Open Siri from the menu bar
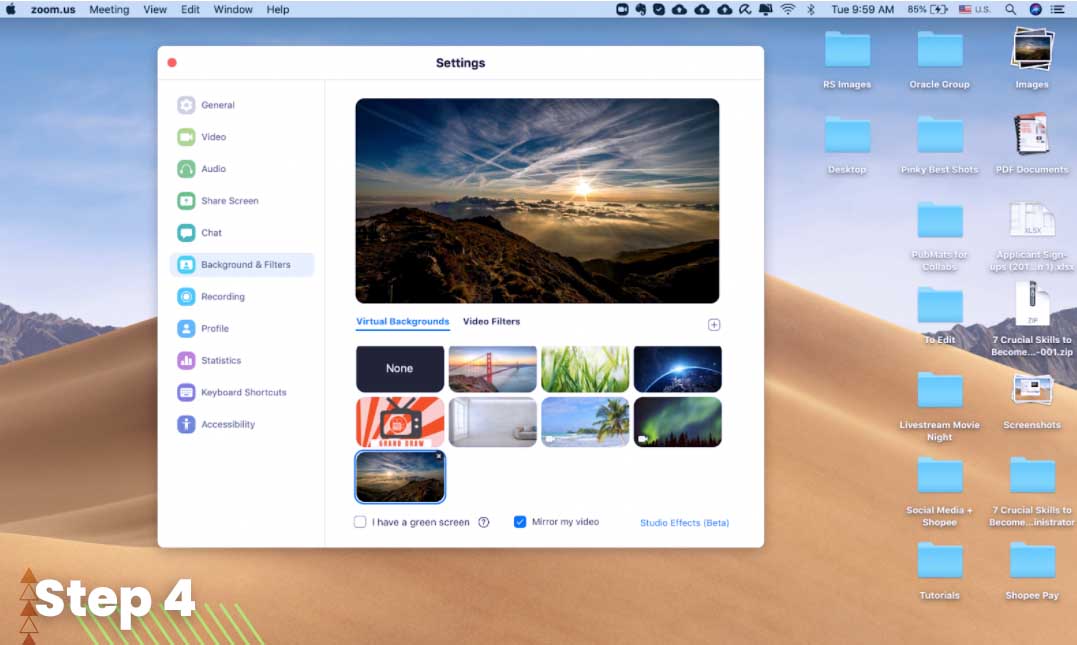This screenshot has height=645, width=1077. [1036, 10]
